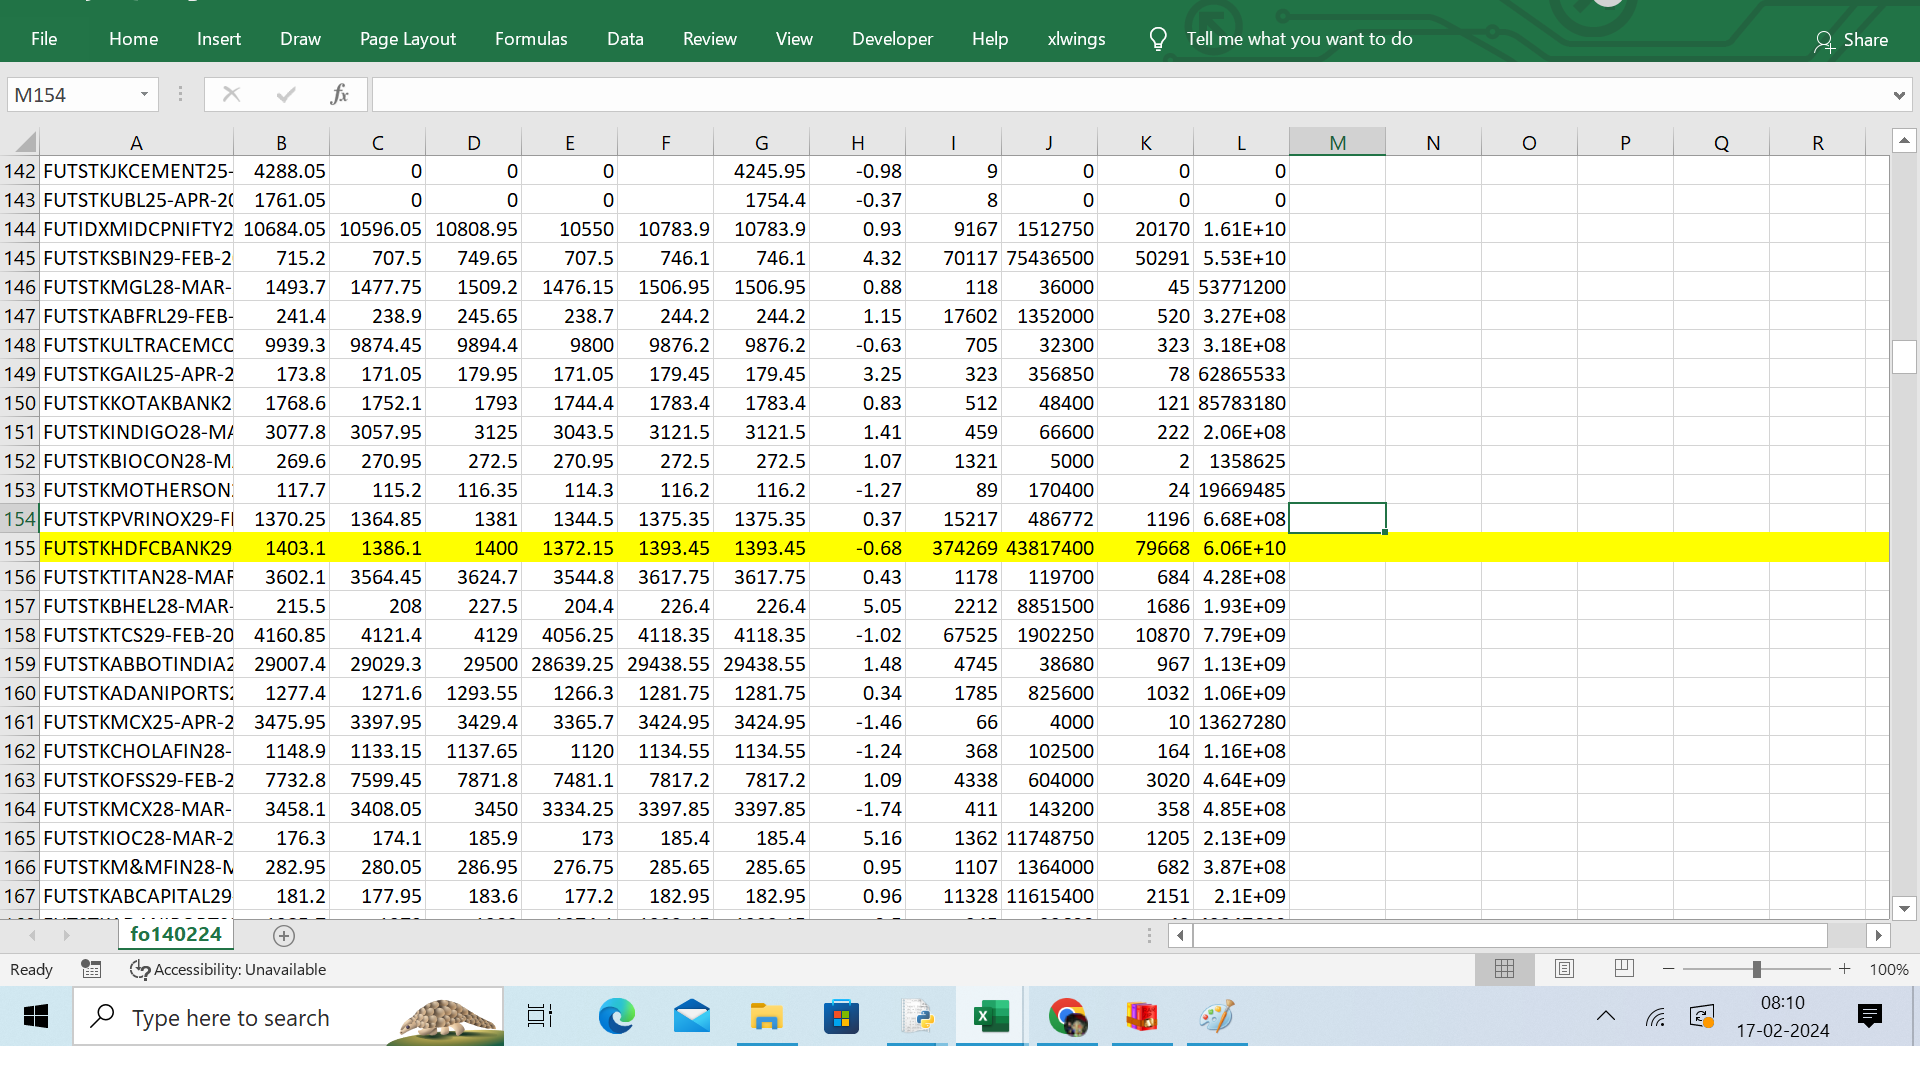Click the Name Box showing M154

pyautogui.click(x=70, y=95)
